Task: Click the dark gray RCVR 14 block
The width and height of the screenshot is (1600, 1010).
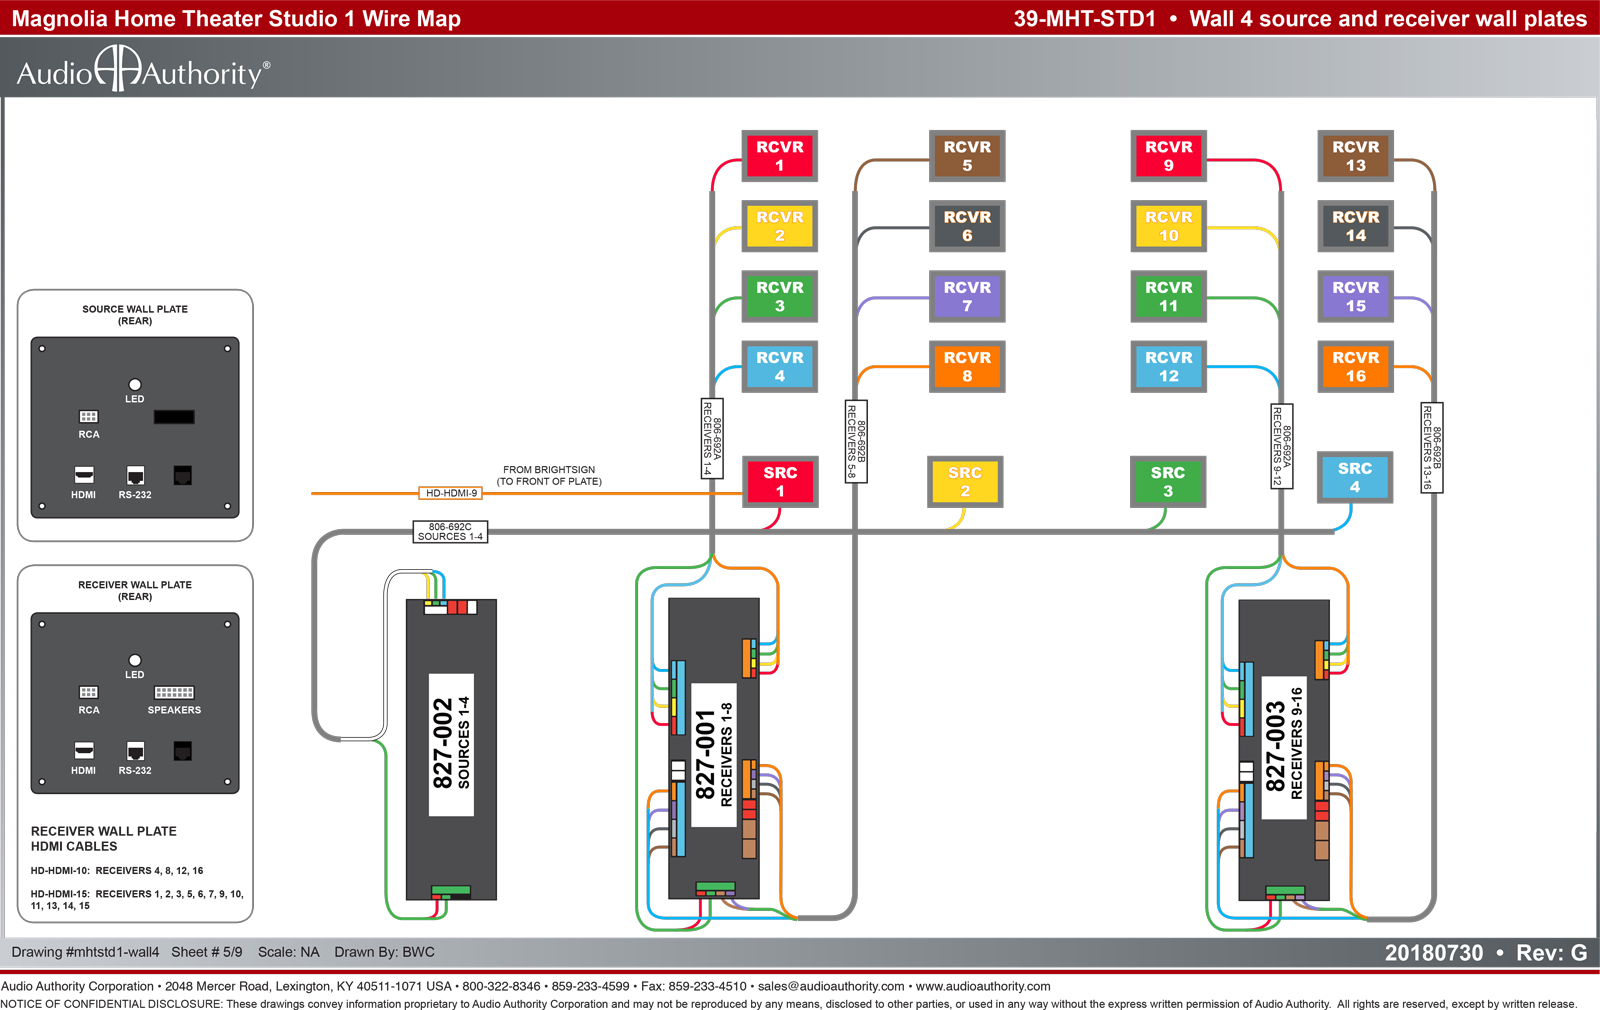Action: click(x=1356, y=226)
